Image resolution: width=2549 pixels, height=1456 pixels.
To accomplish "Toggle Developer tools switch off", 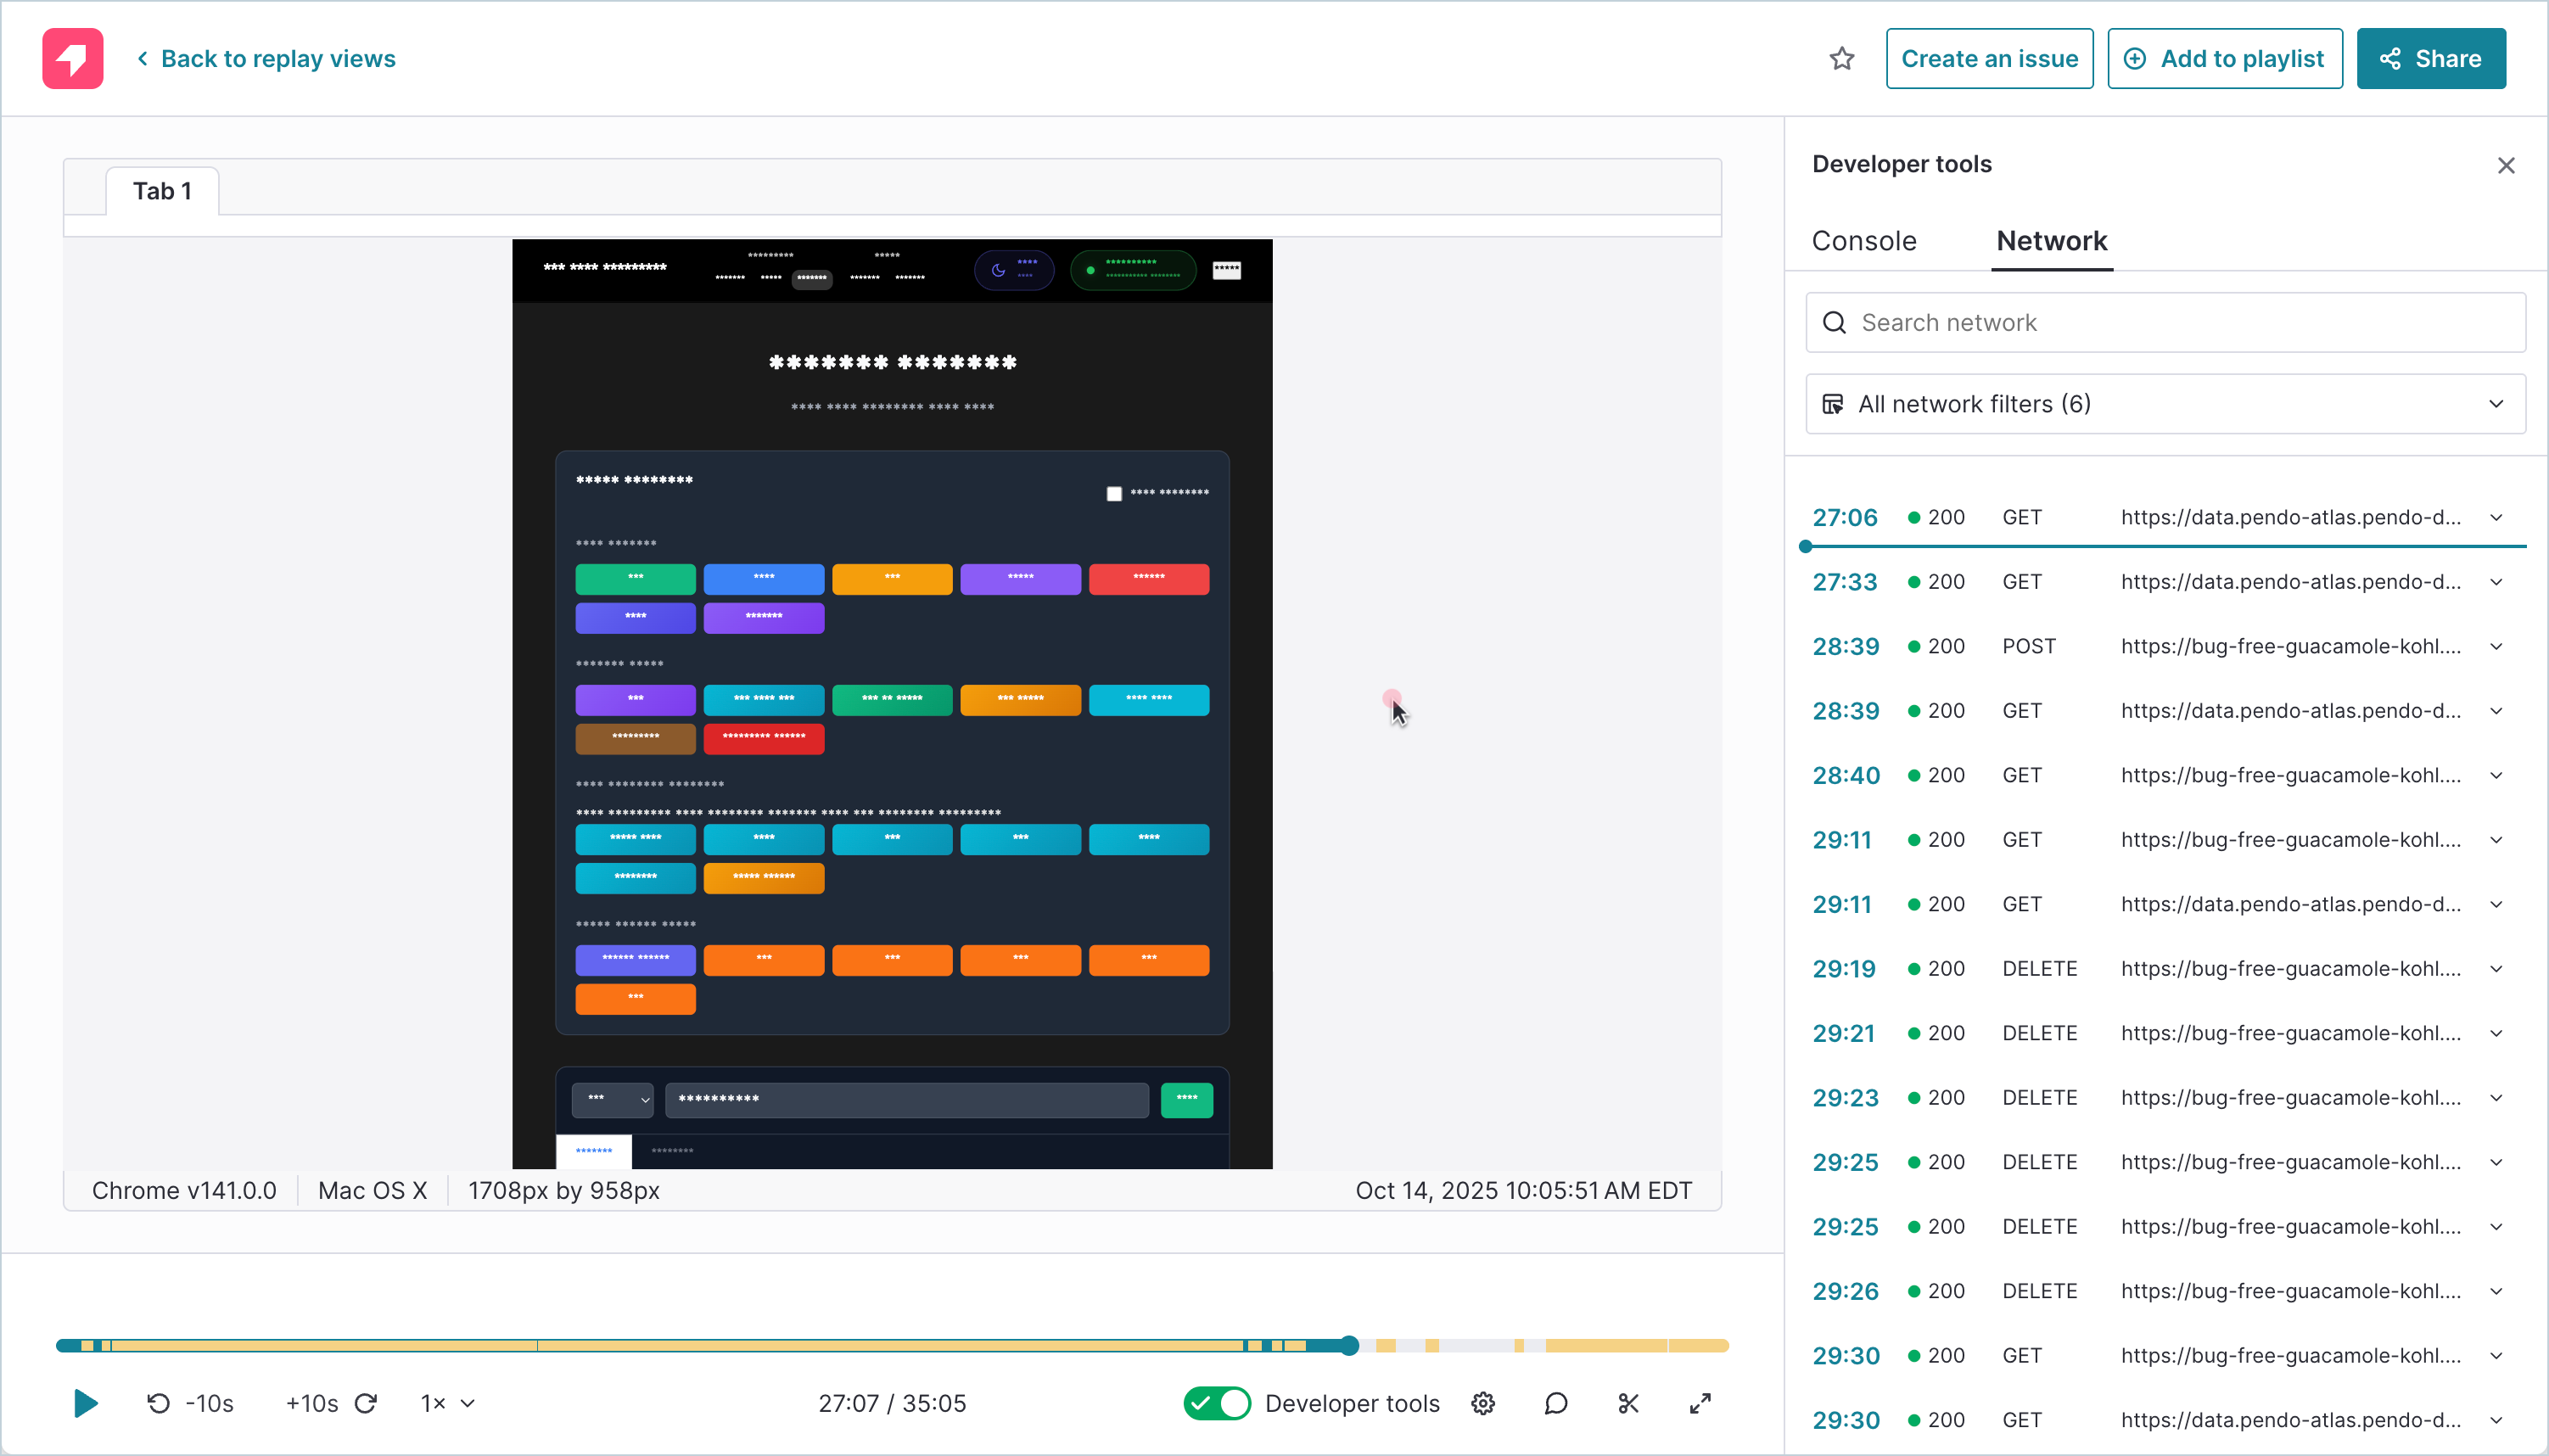I will click(x=1216, y=1403).
